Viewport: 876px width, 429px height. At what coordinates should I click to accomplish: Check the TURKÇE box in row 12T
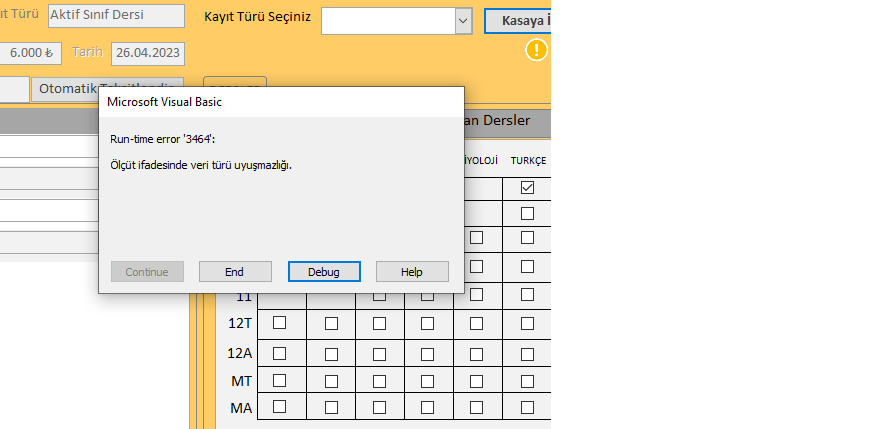tap(527, 323)
